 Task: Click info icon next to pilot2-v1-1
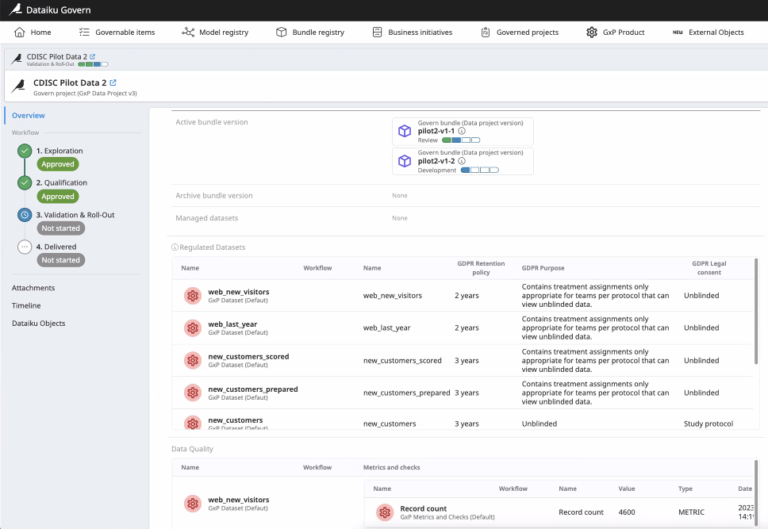[x=461, y=131]
